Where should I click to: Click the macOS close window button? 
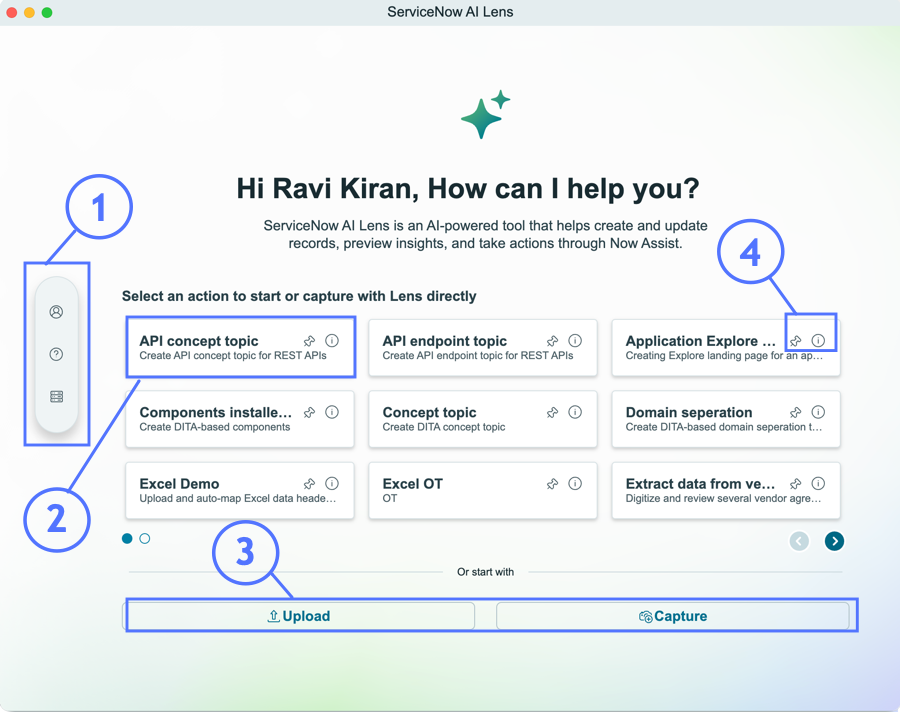point(11,12)
